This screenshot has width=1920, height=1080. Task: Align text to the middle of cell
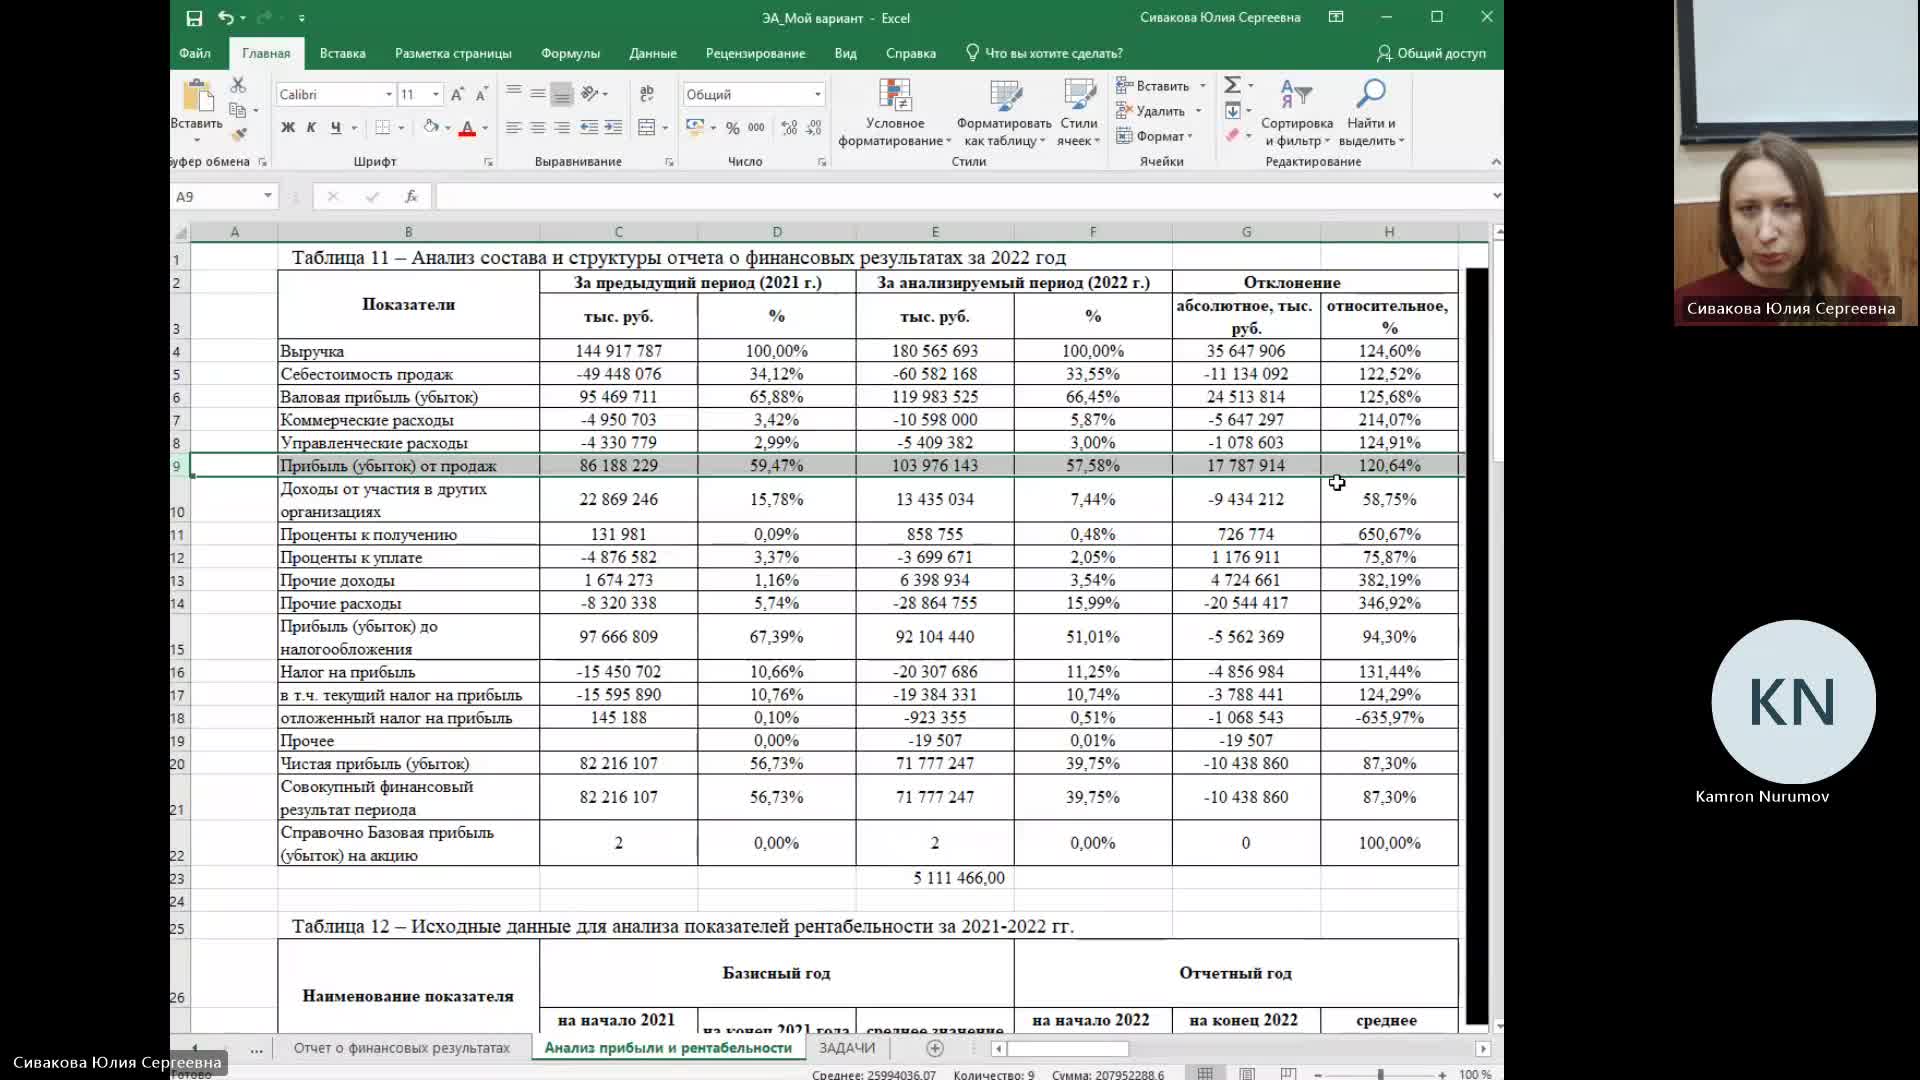[538, 93]
